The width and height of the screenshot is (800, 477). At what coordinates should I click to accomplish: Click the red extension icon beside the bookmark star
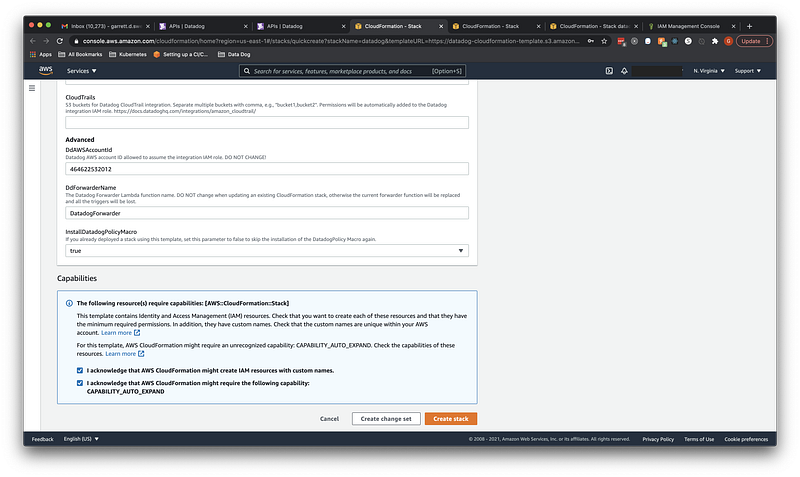click(x=621, y=41)
